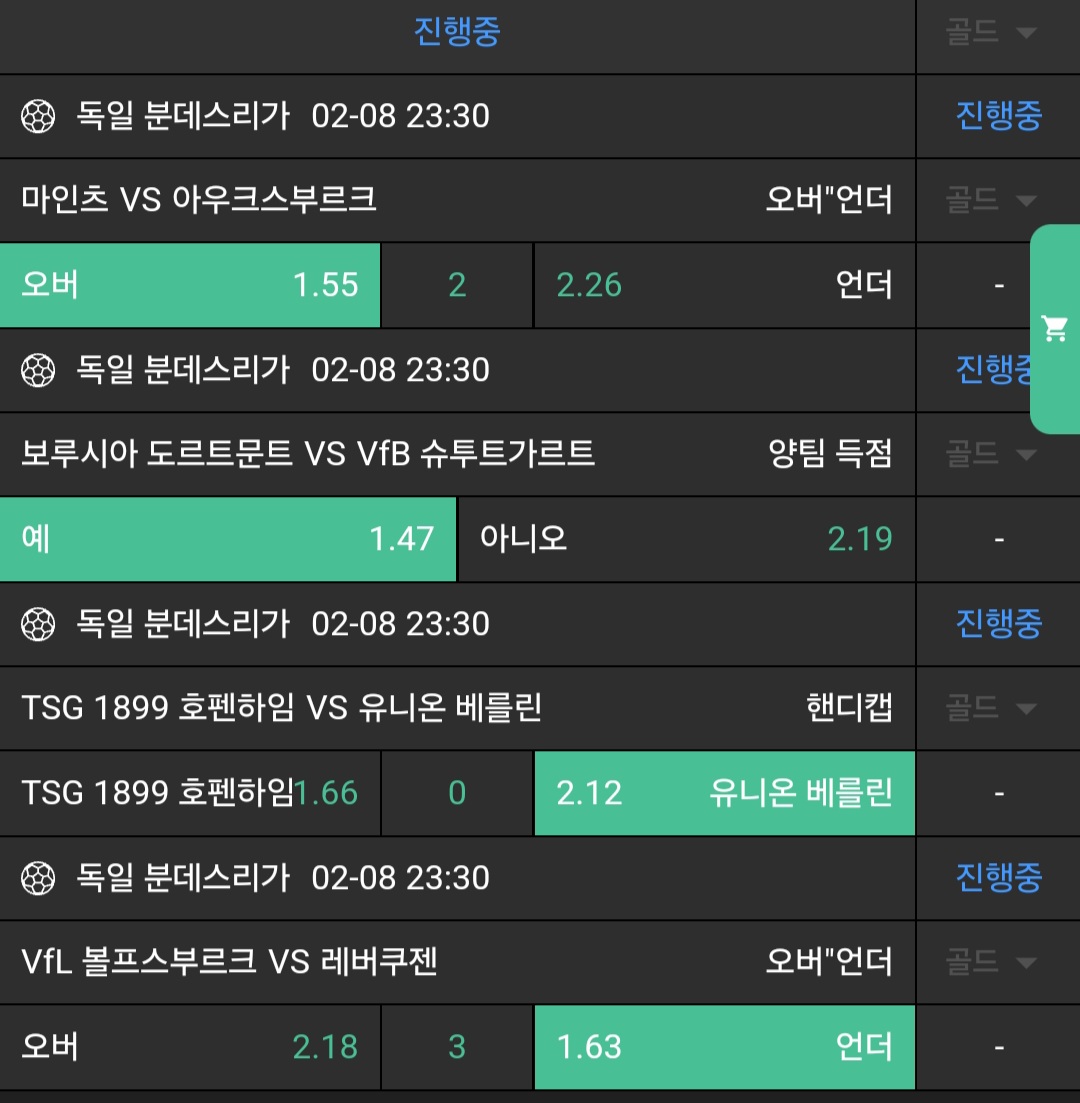Choose 유니온 베를린 2.12 handicap option
1080x1103 pixels.
[x=724, y=794]
